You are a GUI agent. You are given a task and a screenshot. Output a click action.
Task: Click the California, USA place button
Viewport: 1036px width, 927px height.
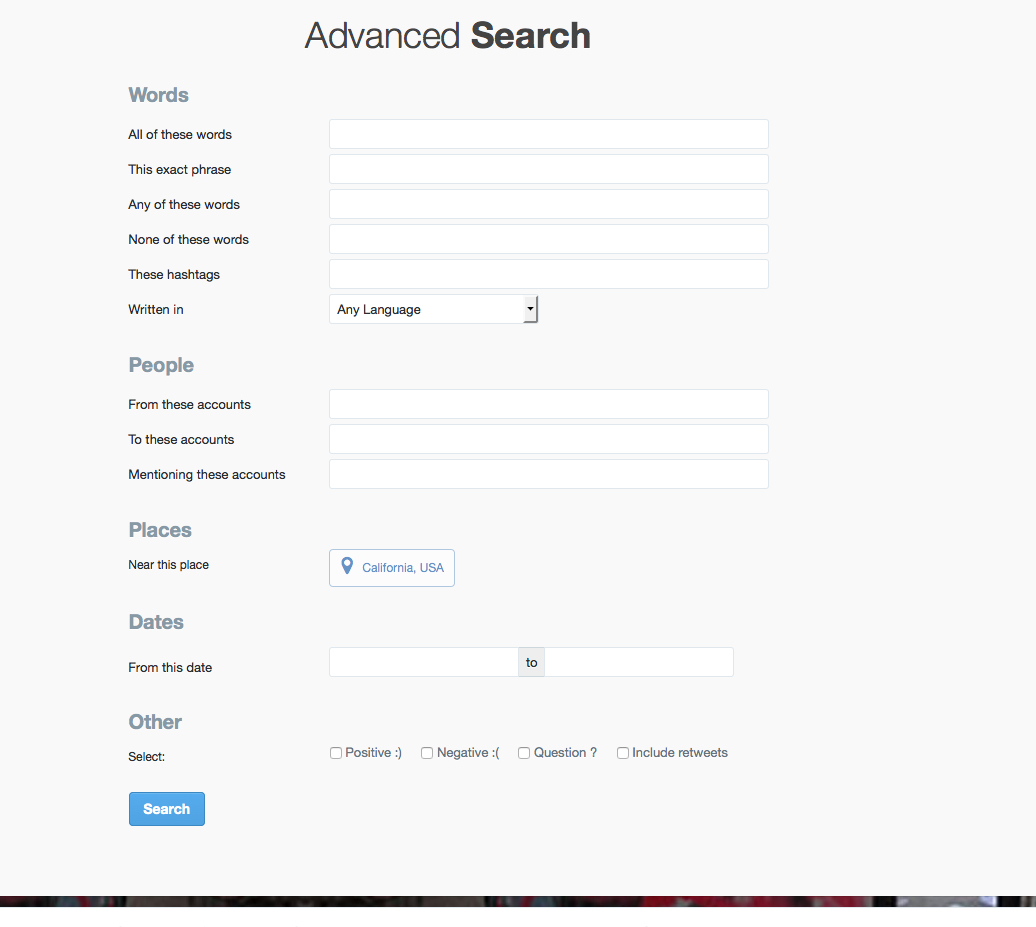point(392,568)
